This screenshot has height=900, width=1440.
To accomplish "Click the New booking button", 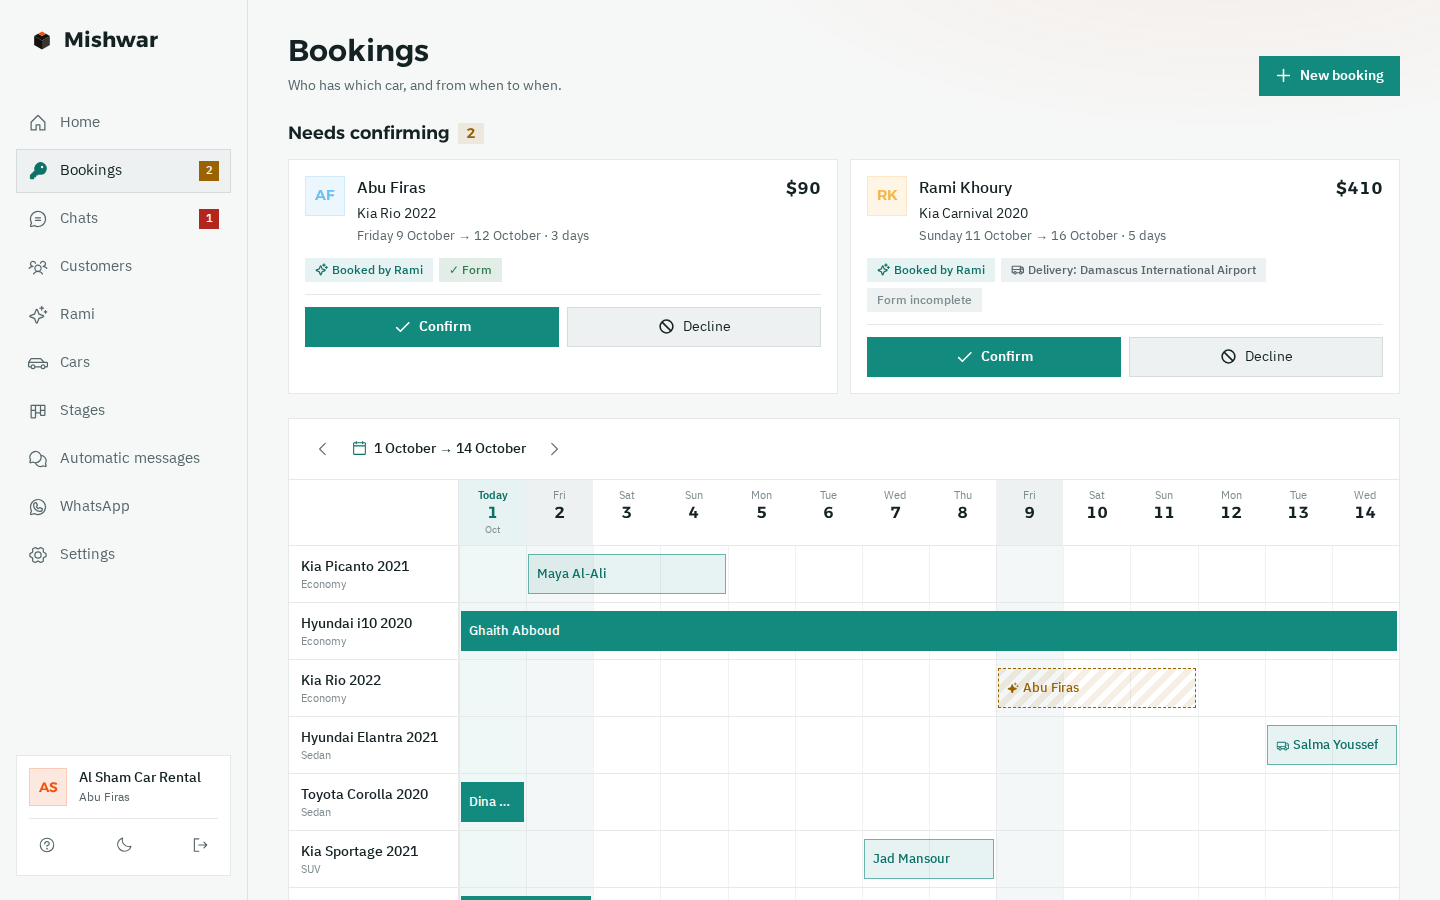I will pyautogui.click(x=1329, y=76).
